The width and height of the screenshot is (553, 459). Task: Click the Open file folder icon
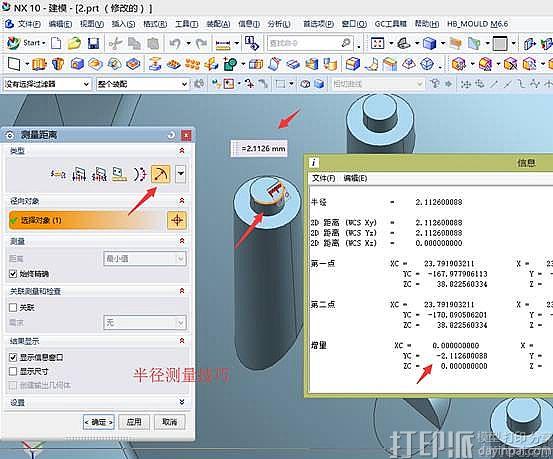point(74,43)
